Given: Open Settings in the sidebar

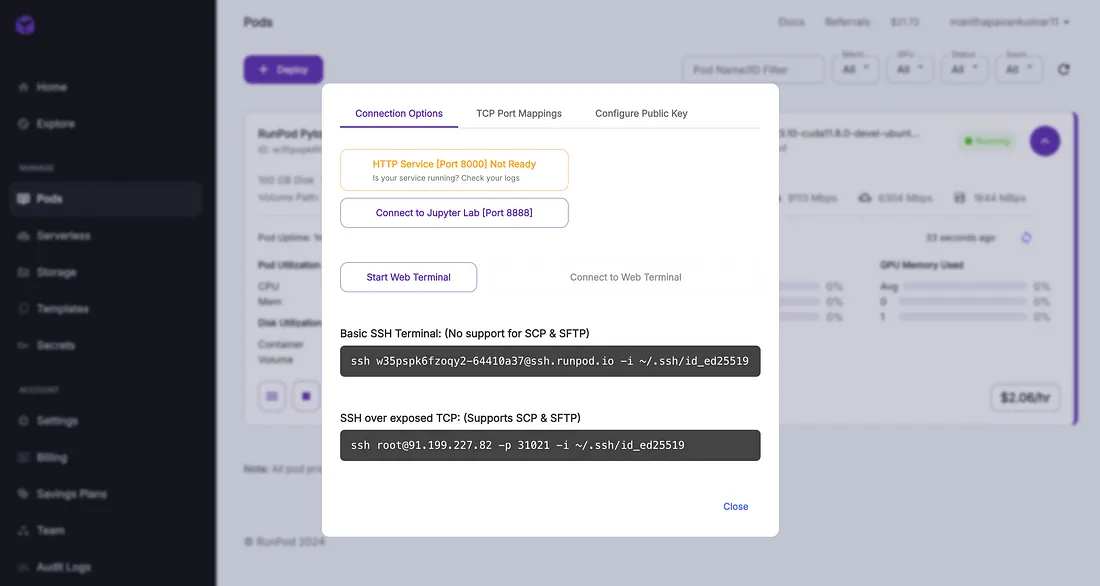Looking at the screenshot, I should (57, 420).
